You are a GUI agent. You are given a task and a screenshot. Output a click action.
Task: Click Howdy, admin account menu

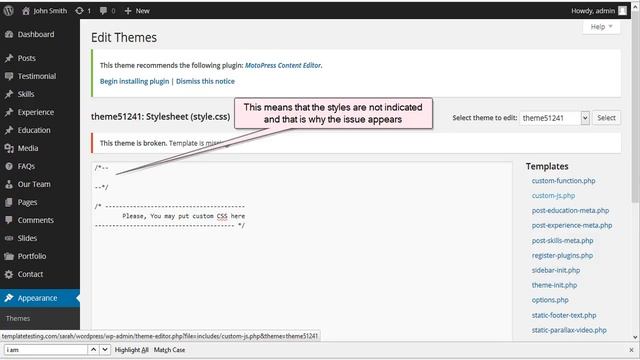pyautogui.click(x=598, y=11)
